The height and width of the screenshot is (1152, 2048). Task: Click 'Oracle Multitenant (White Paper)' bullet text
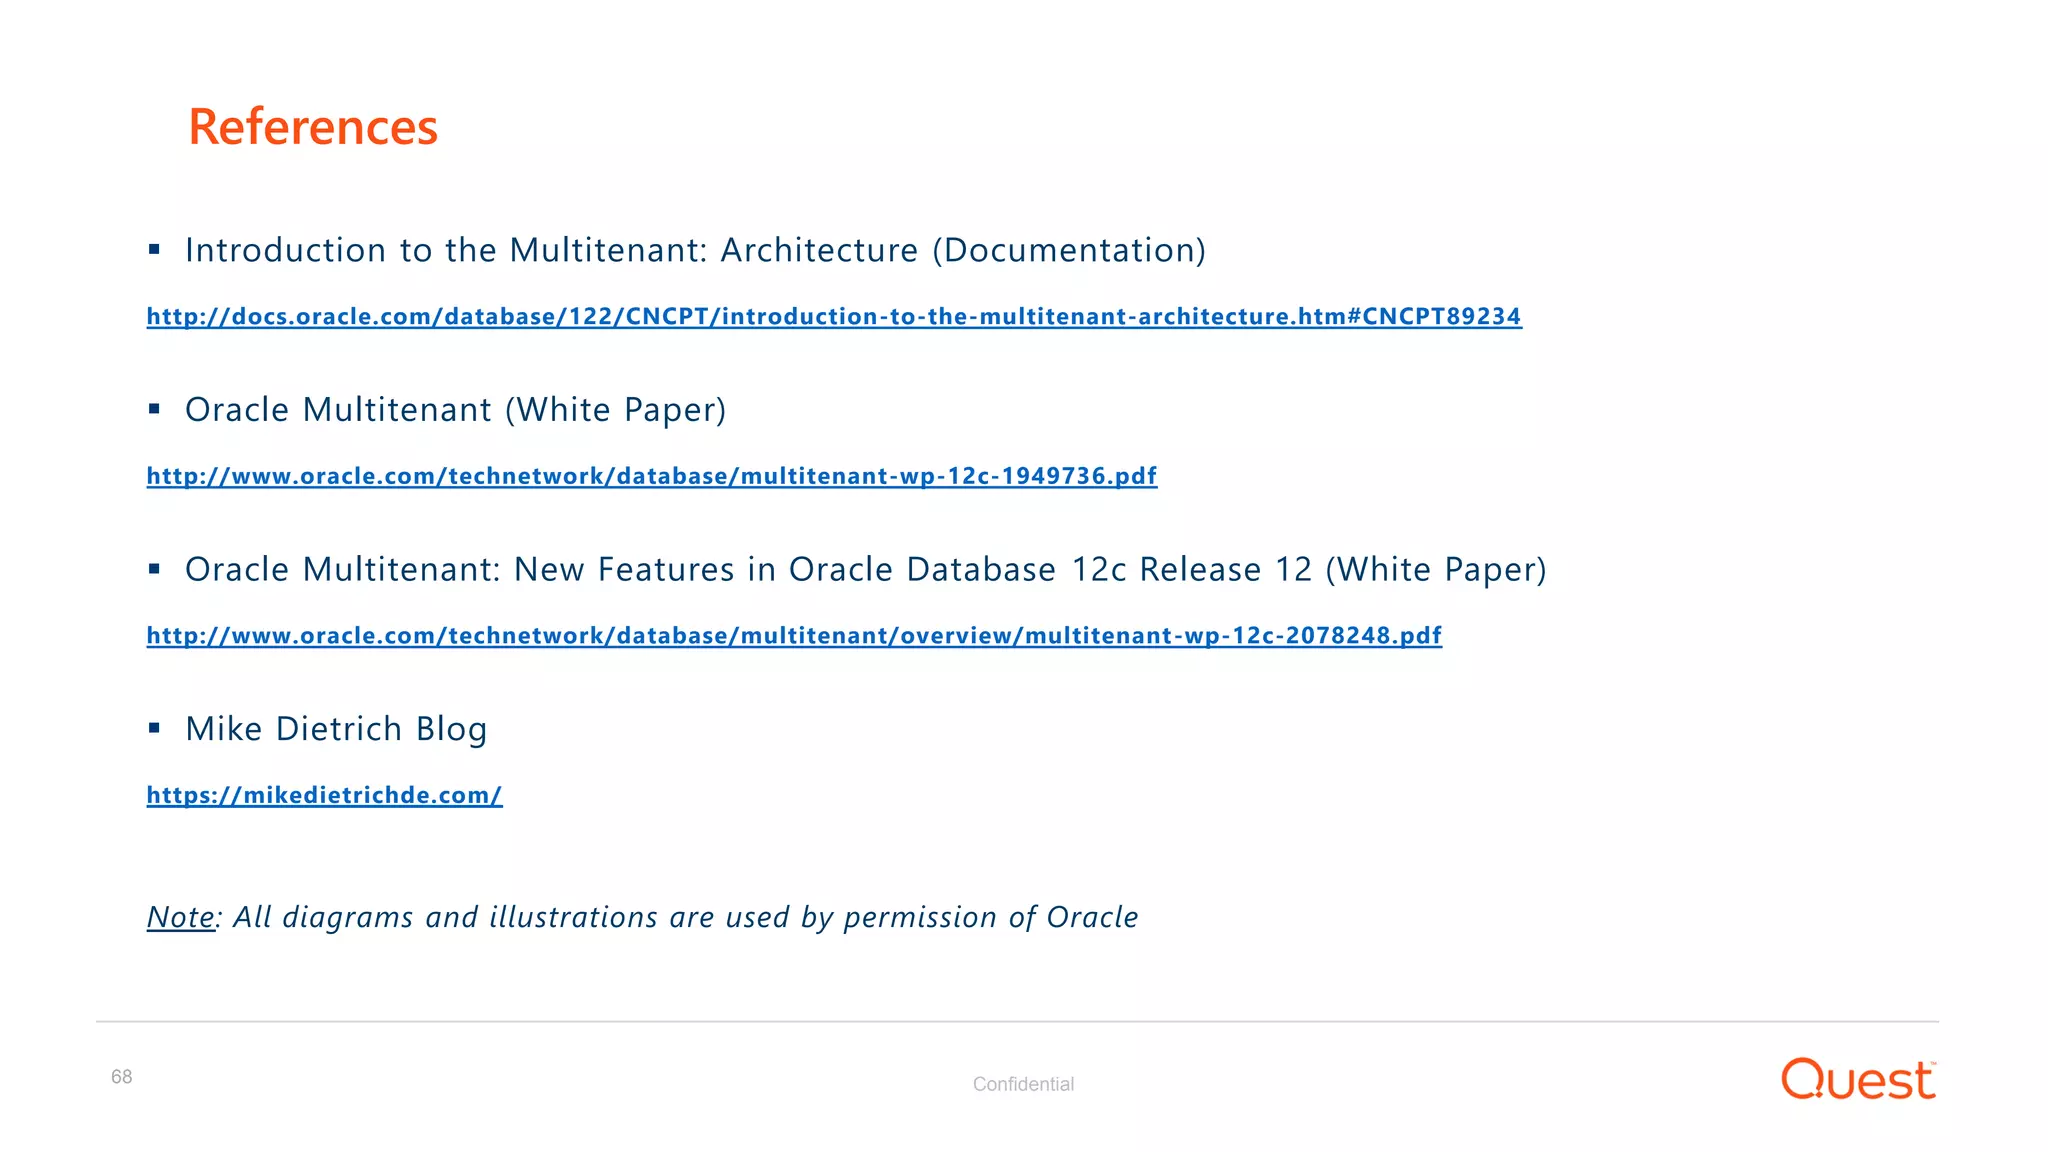(455, 410)
